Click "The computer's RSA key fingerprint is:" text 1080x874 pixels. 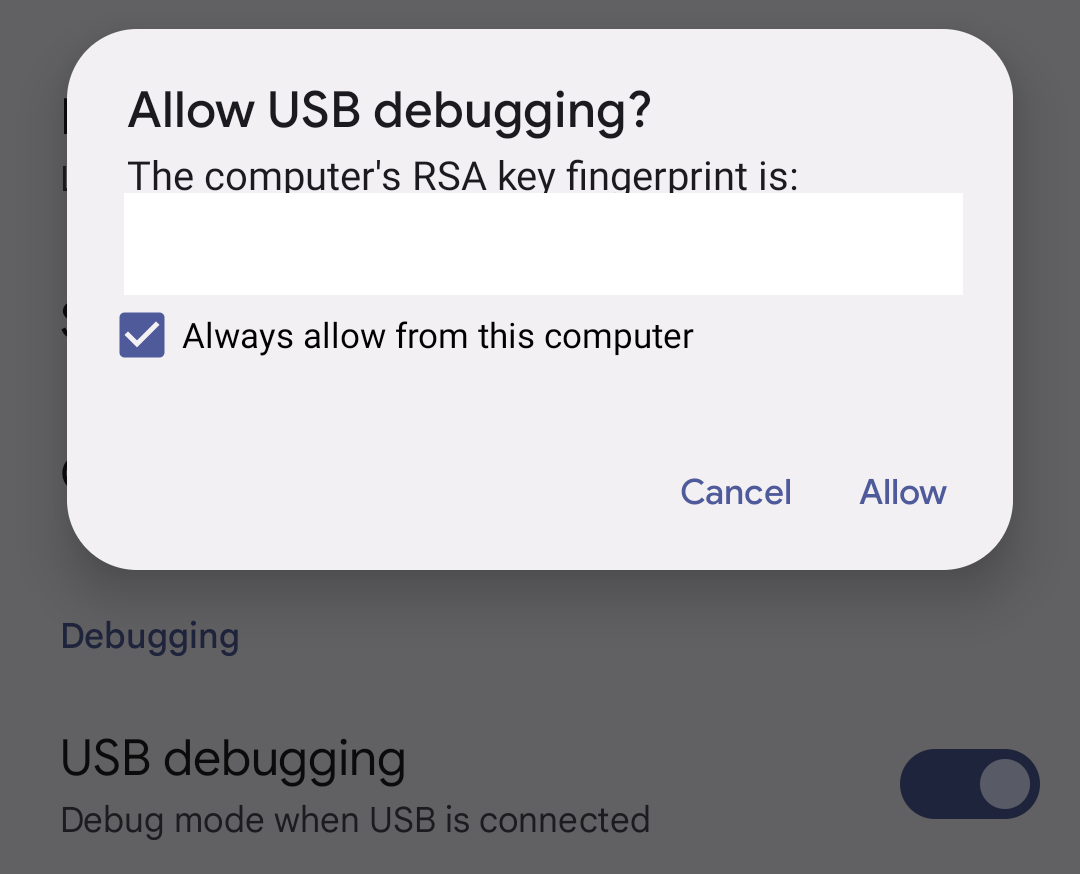[463, 175]
